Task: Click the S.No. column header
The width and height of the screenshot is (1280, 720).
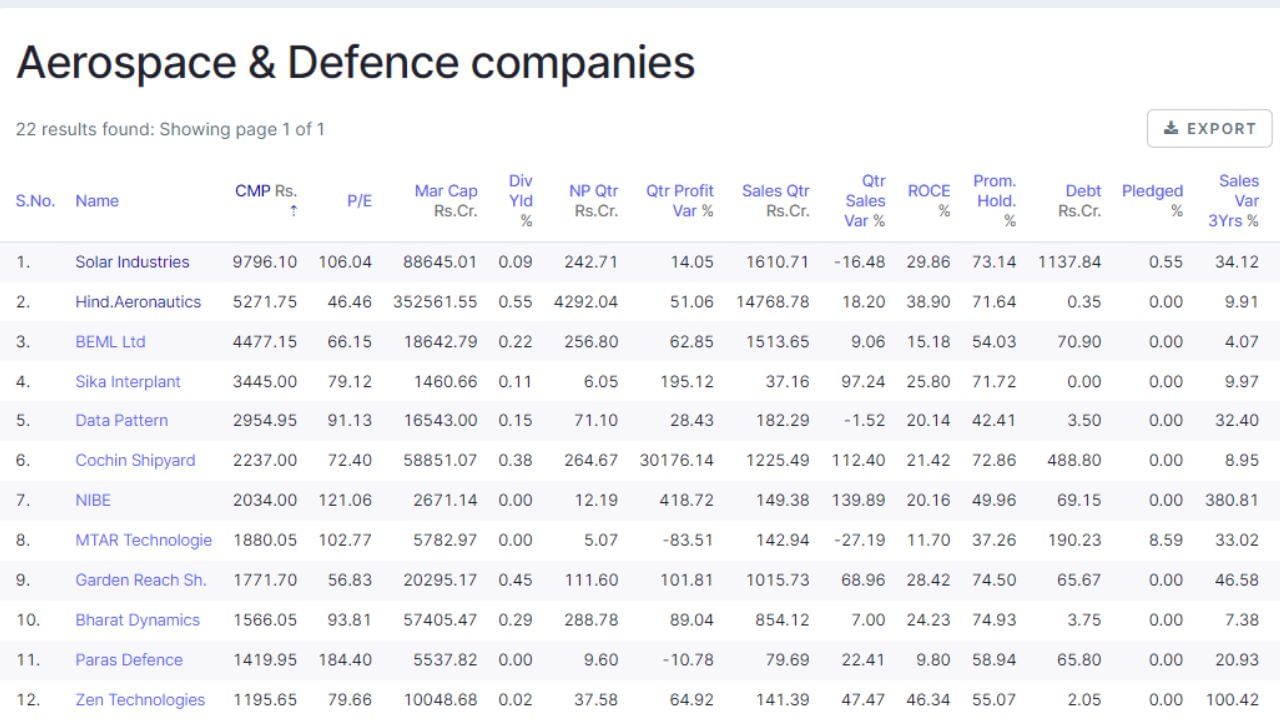Action: pos(35,201)
